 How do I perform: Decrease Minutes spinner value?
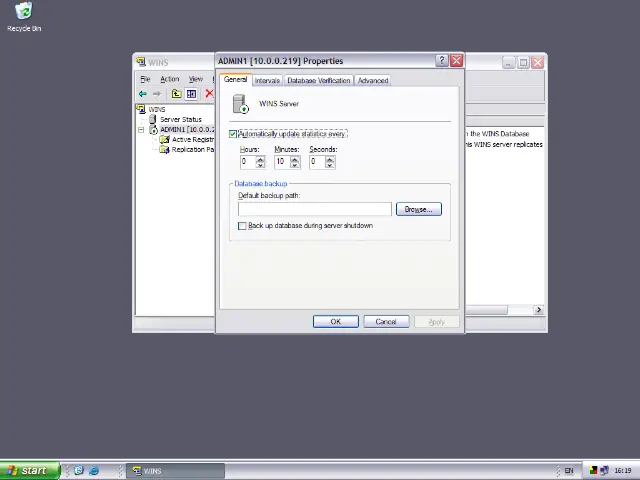295,165
